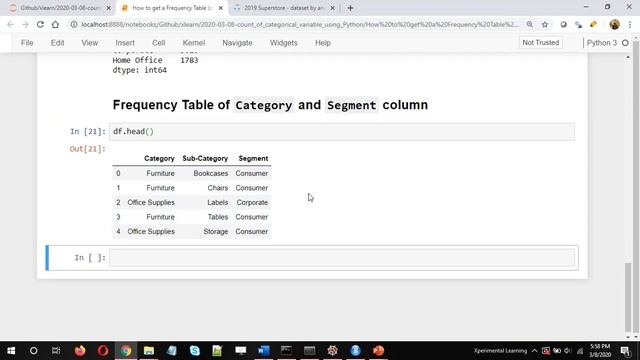Click the browser forward arrow

pyautogui.click(x=25, y=24)
